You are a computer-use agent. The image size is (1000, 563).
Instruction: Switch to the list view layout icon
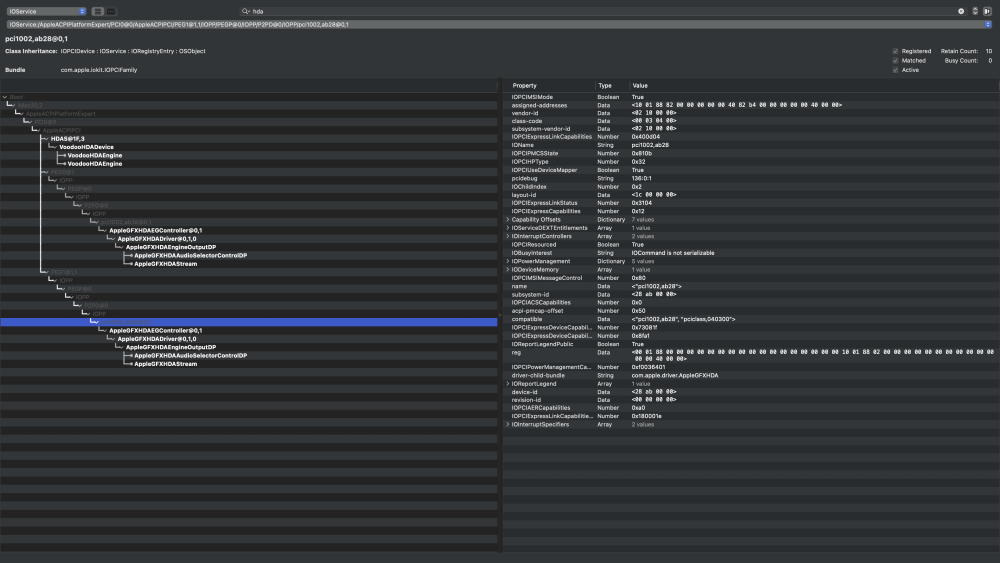98,11
